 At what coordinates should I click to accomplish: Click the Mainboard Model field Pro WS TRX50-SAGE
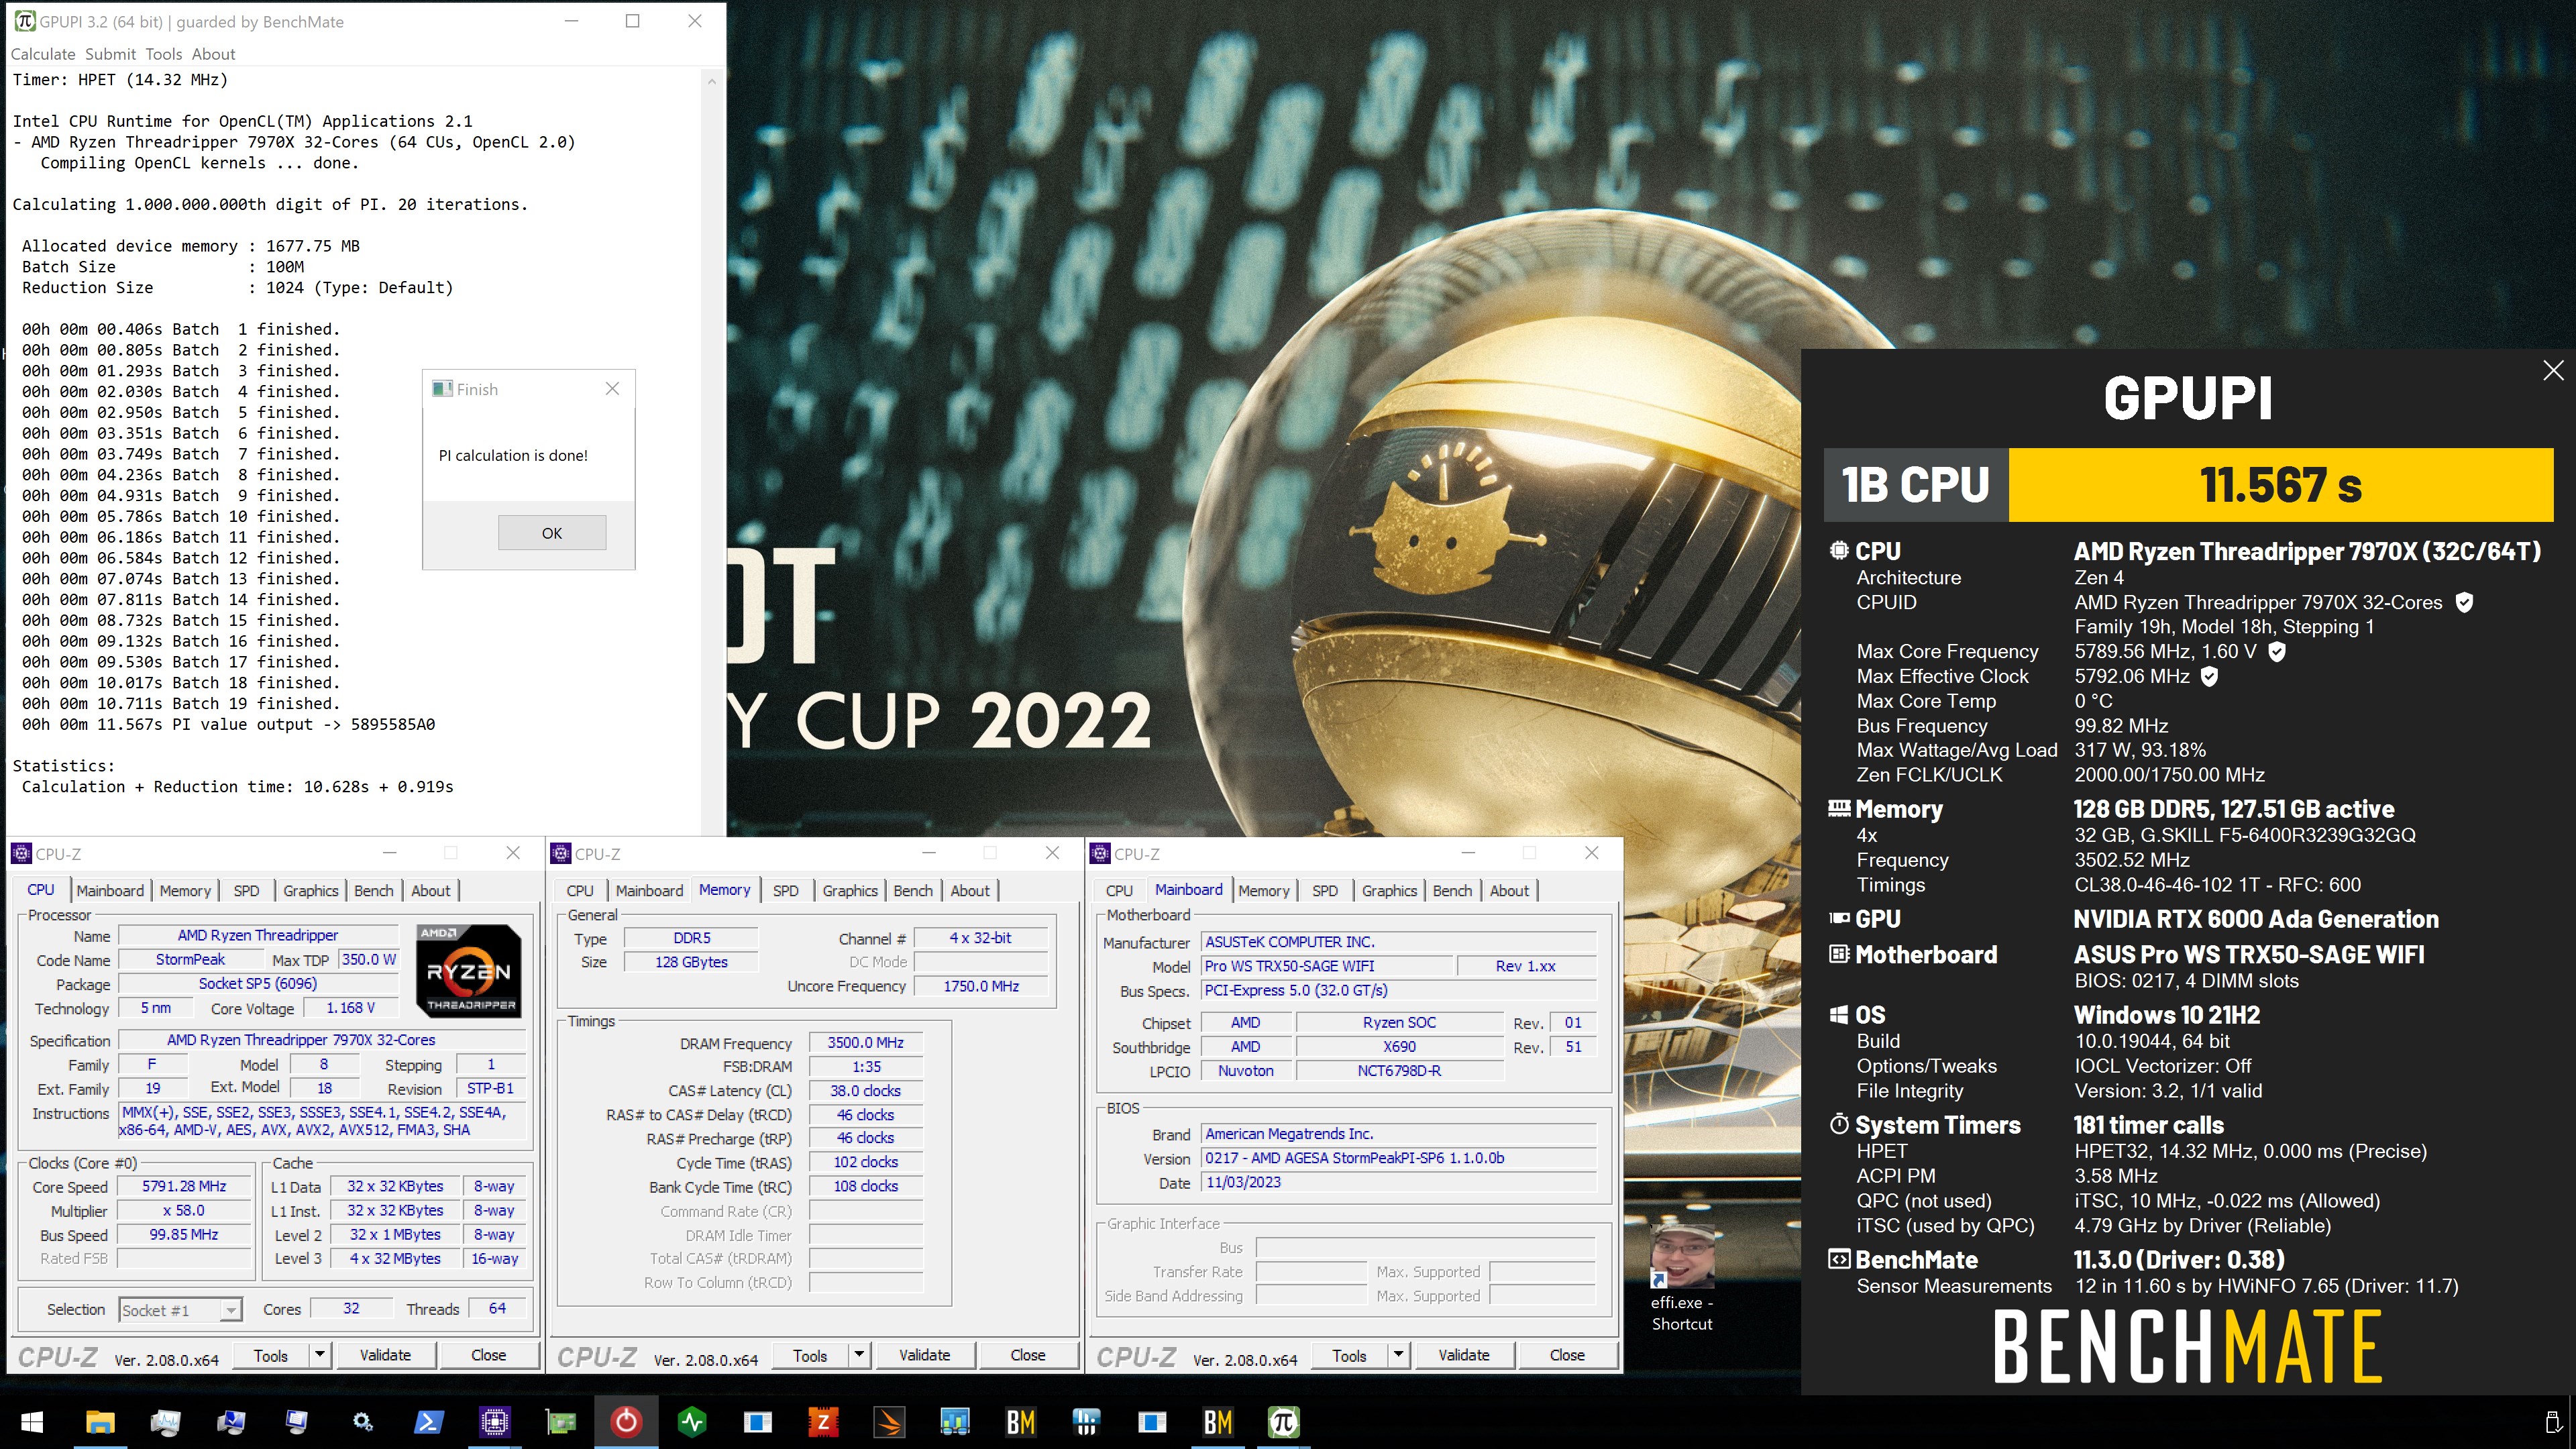coord(1327,966)
